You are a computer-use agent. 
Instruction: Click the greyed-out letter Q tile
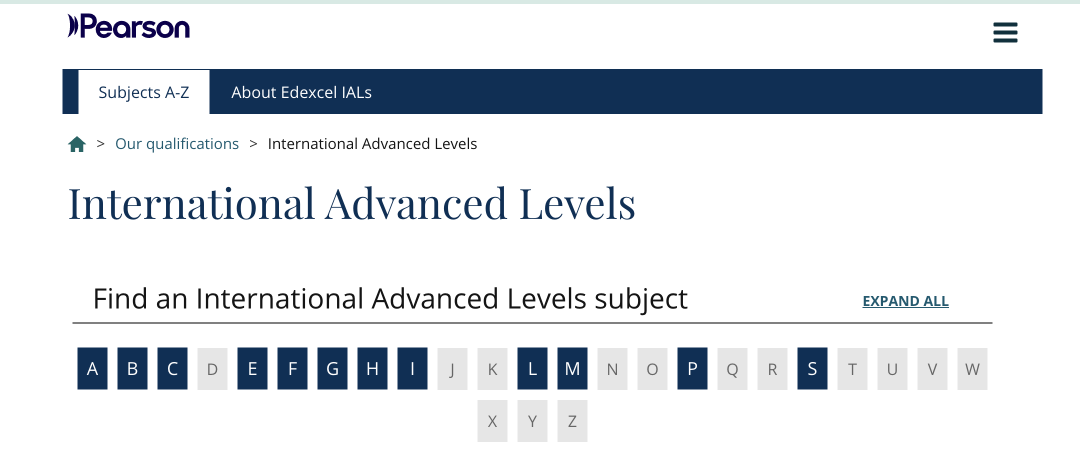[732, 368]
